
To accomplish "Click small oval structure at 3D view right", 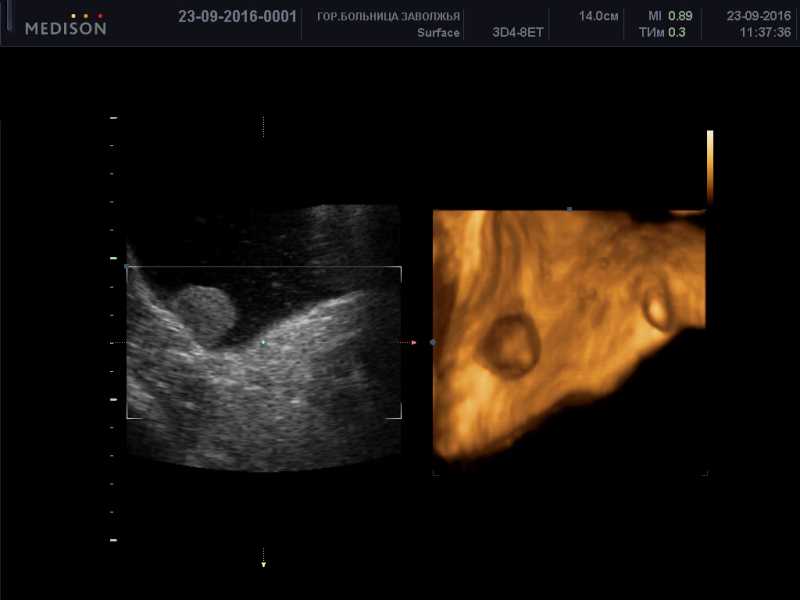I will pos(658,308).
